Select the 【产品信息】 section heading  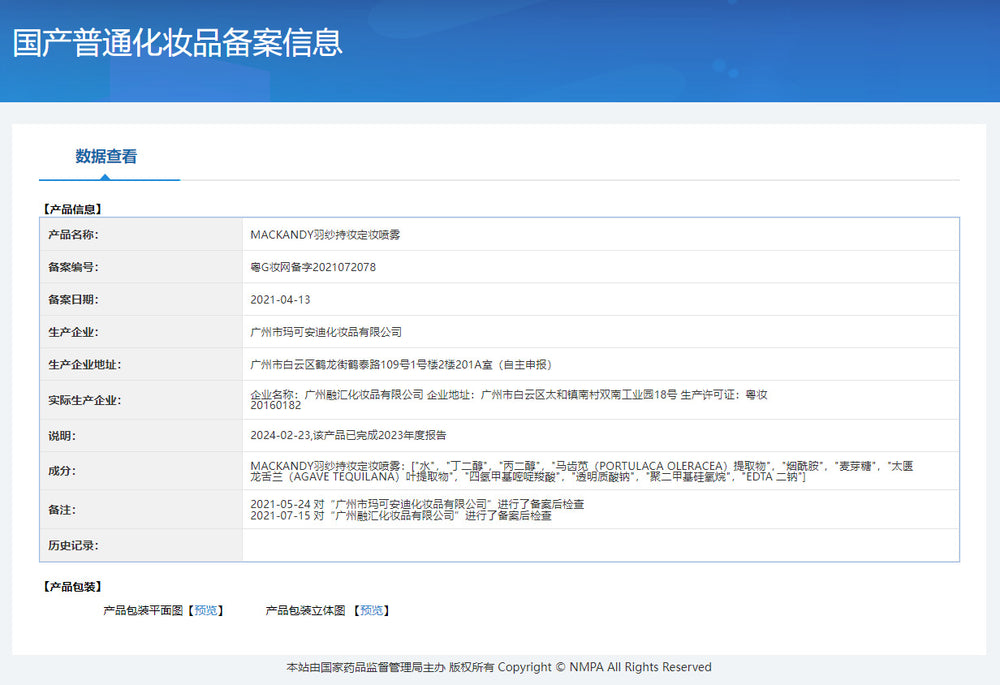coord(73,209)
